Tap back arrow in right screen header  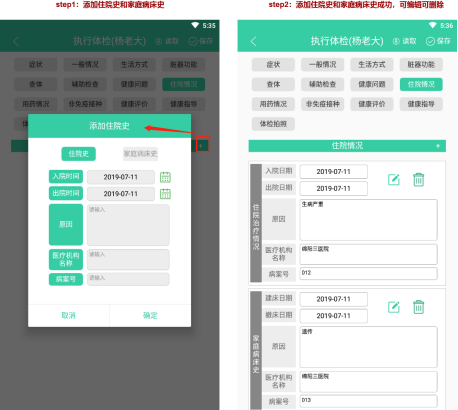click(253, 41)
